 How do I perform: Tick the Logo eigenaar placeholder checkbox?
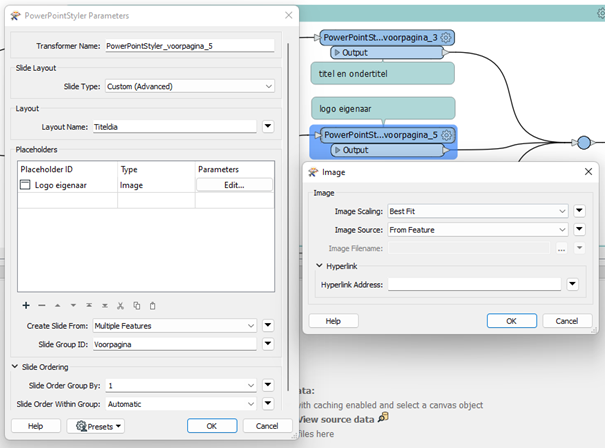tap(26, 185)
